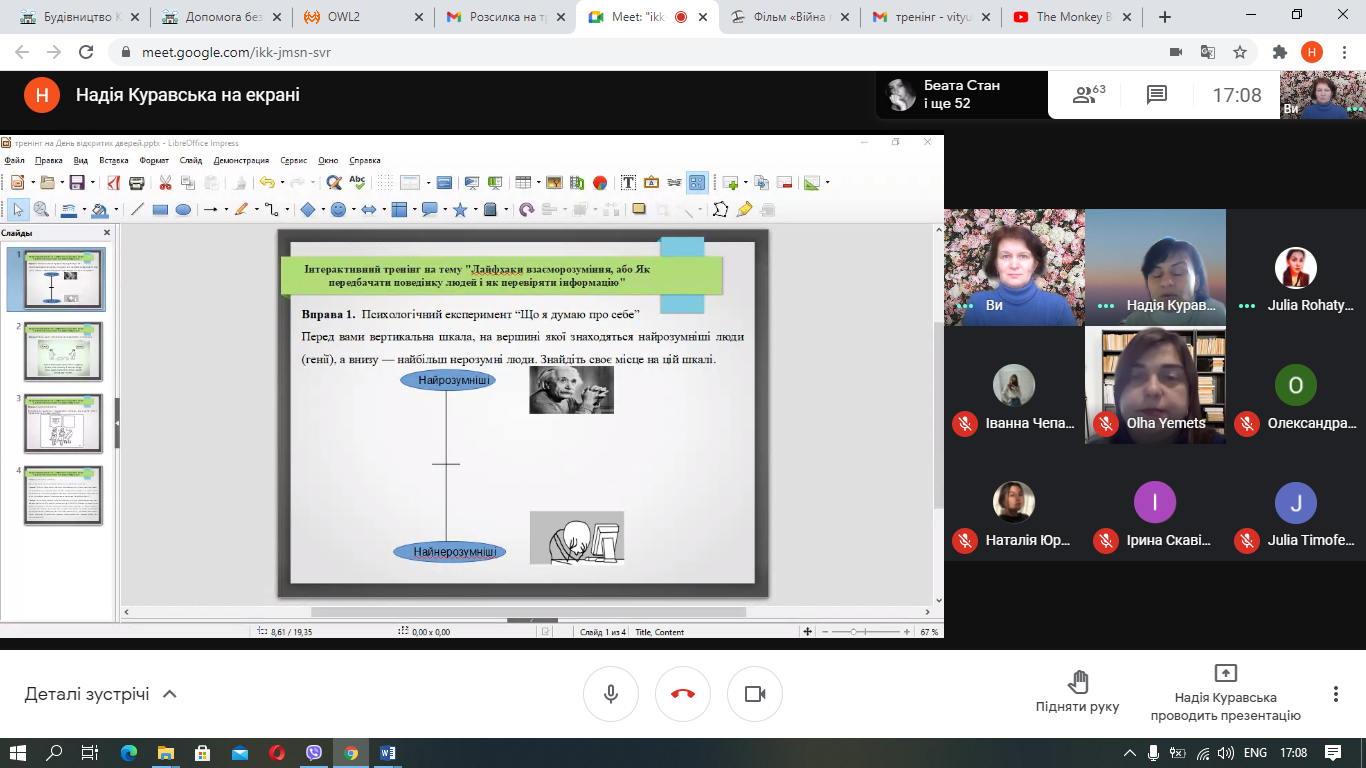Click Надія Куравська presenting button
The height and width of the screenshot is (768, 1366).
click(1225, 693)
